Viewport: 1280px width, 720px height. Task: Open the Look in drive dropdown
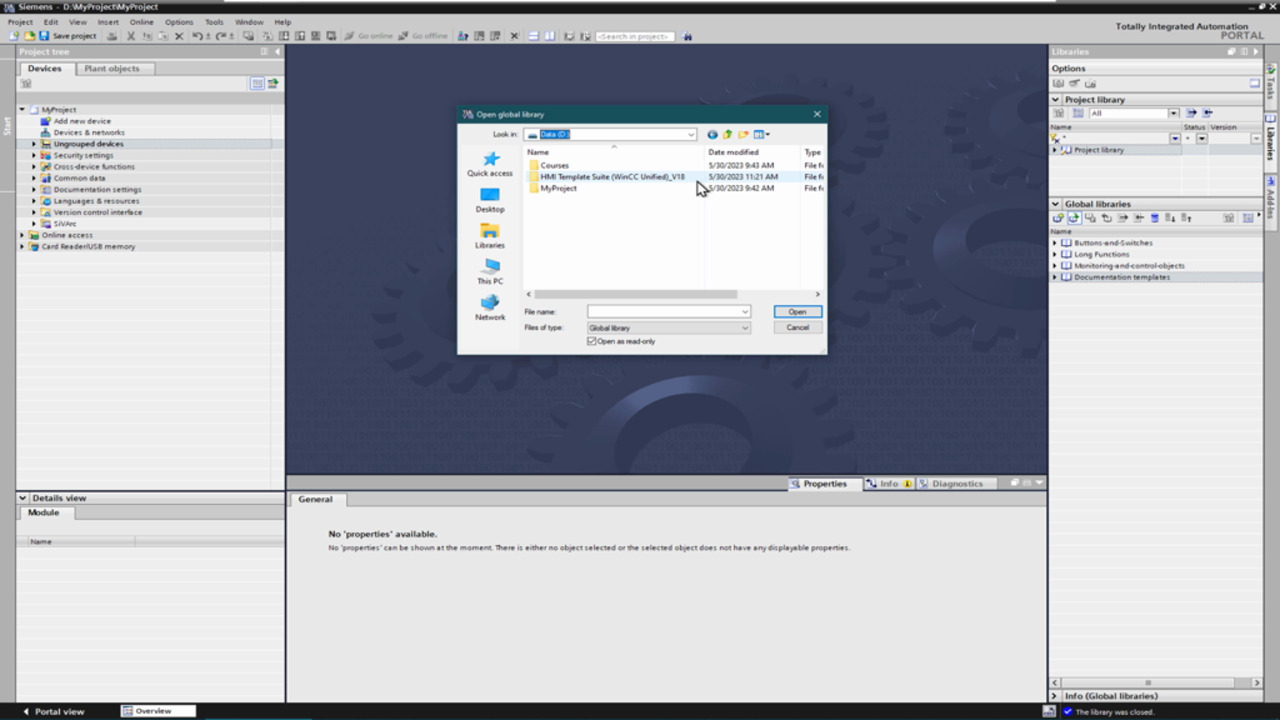[x=690, y=134]
